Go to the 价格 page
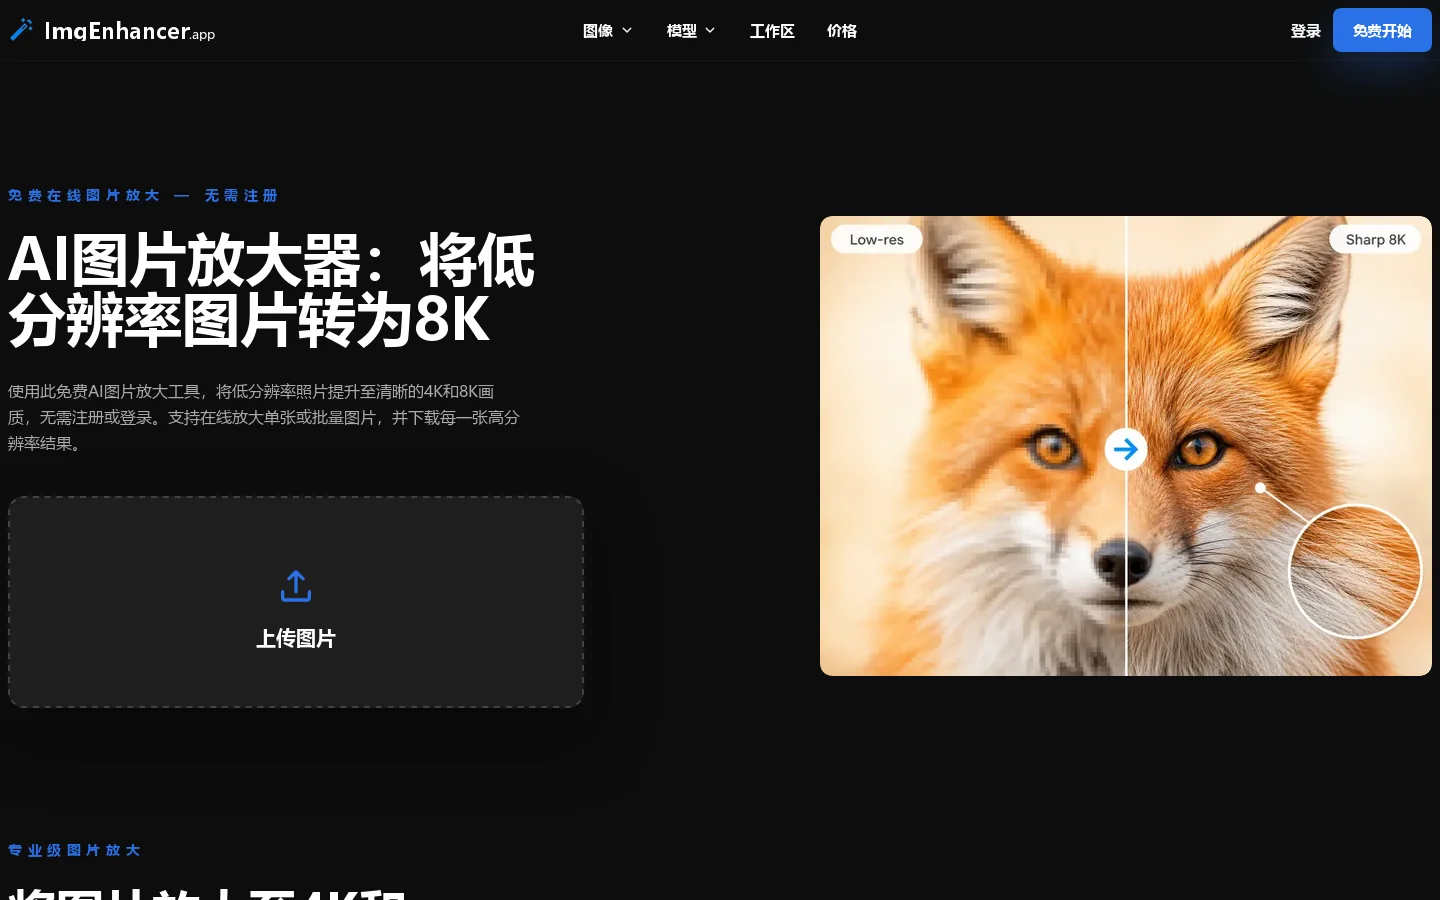Image resolution: width=1440 pixels, height=900 pixels. [842, 31]
